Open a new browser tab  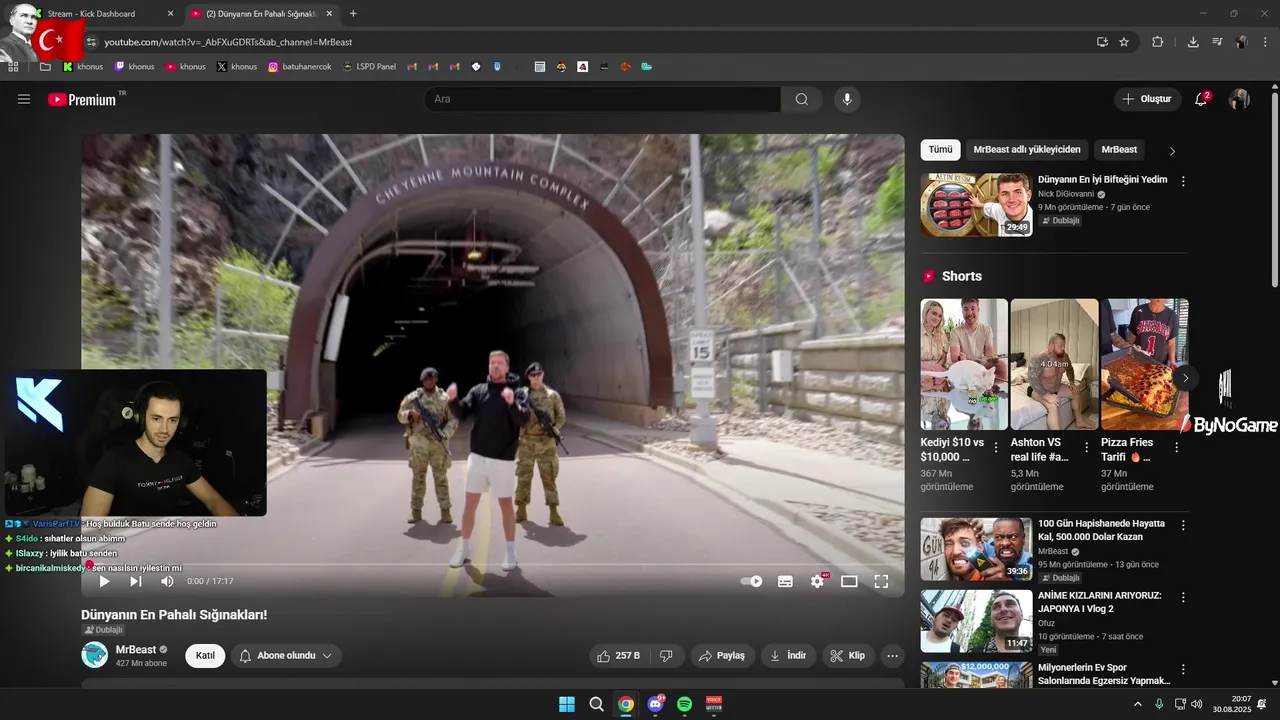[x=353, y=14]
